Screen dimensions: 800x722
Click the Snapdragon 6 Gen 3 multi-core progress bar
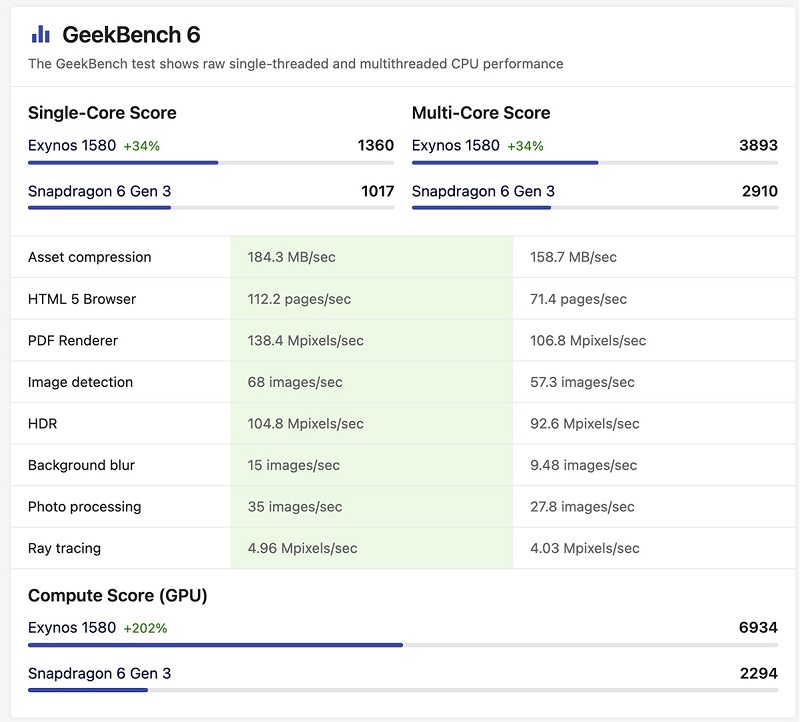595,208
